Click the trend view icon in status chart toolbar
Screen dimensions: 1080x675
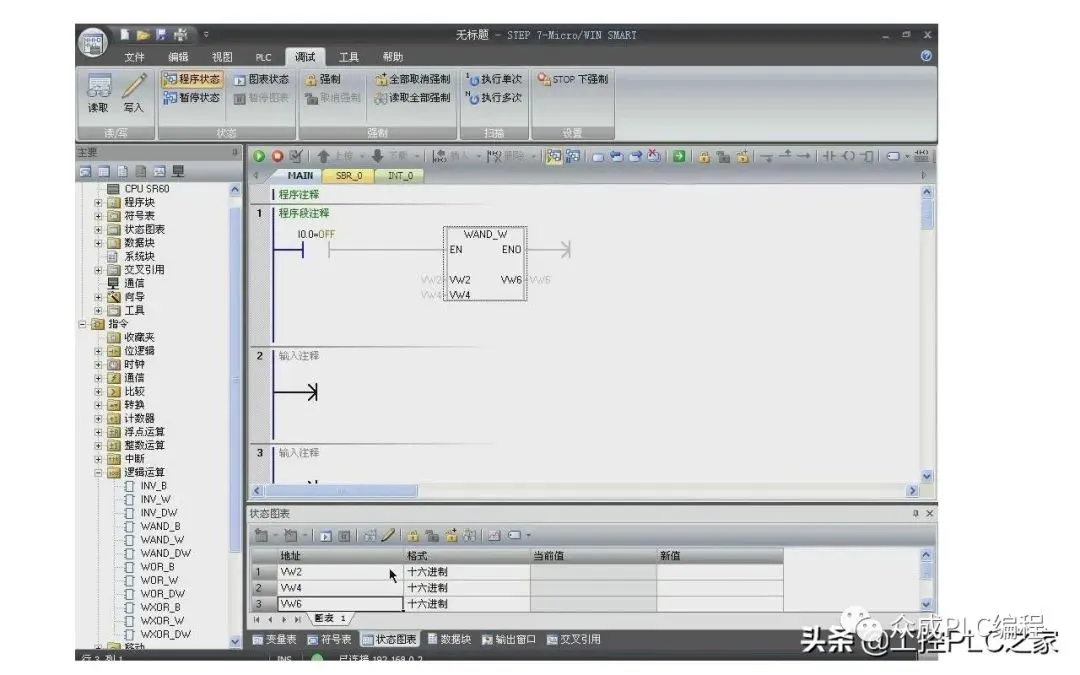[x=494, y=535]
